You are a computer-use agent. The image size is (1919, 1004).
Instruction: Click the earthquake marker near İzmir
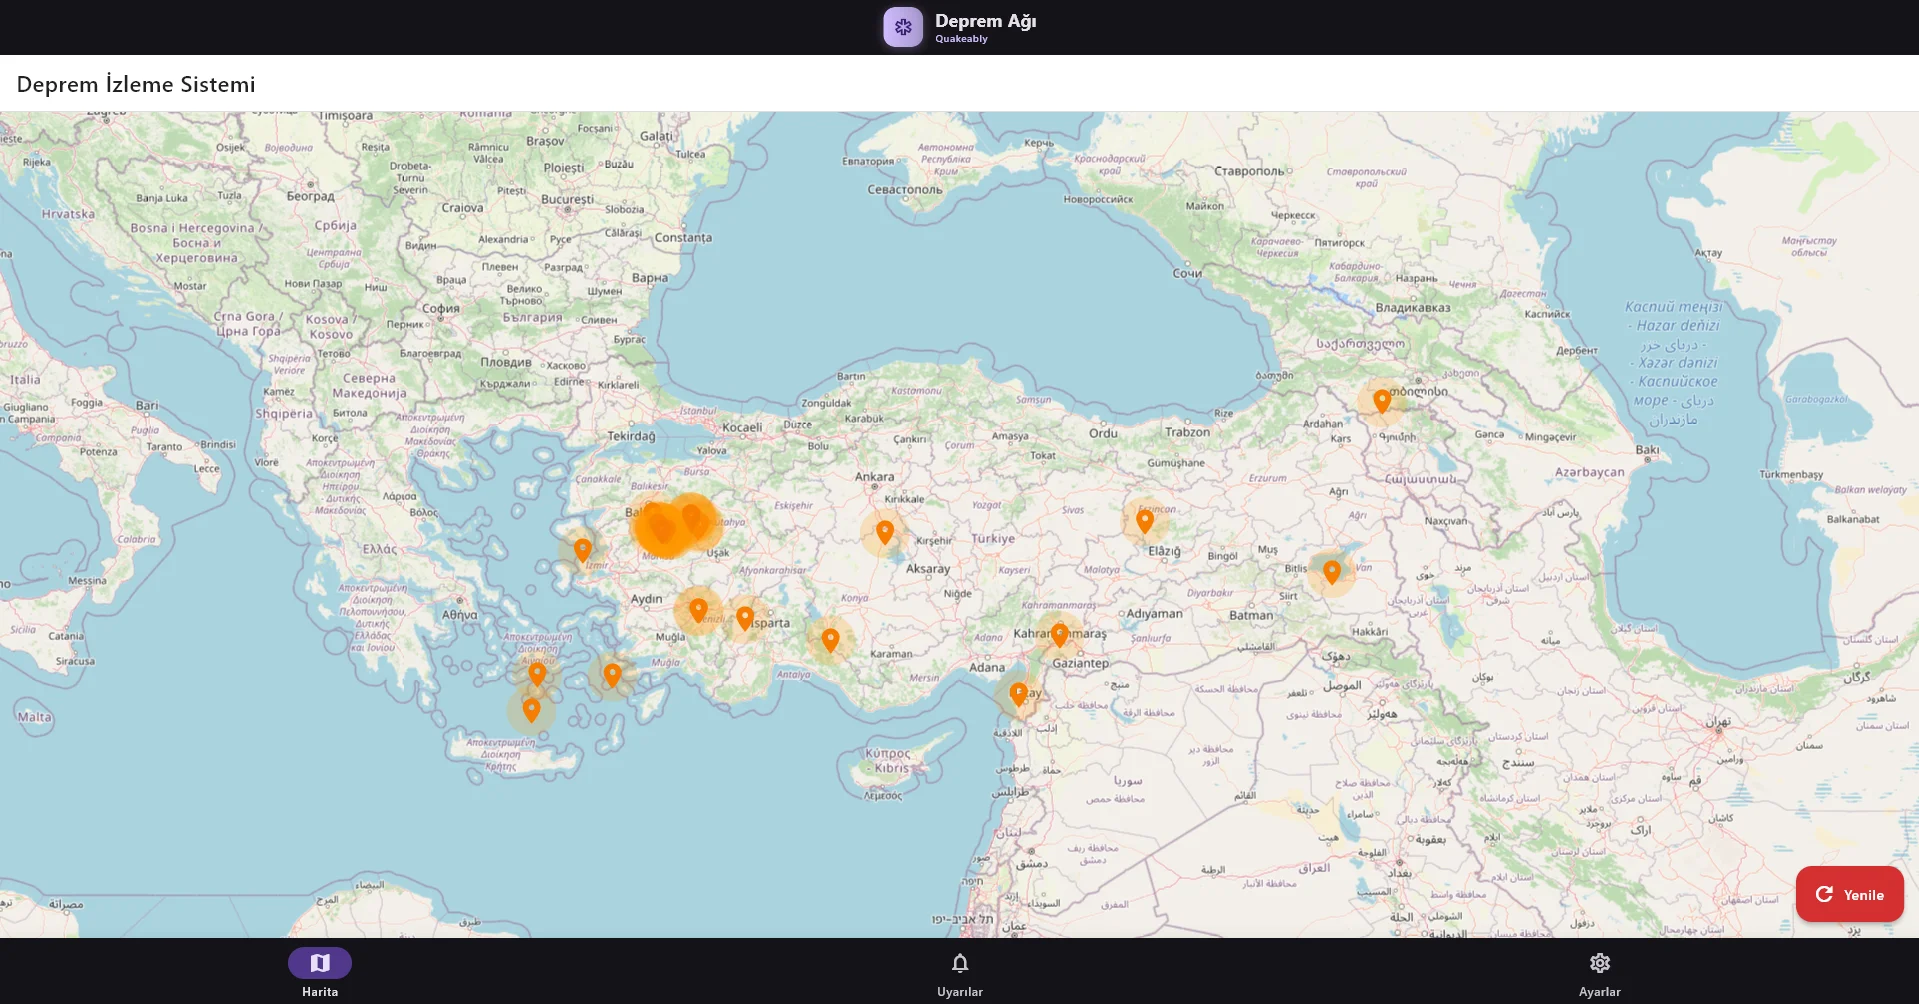[582, 548]
